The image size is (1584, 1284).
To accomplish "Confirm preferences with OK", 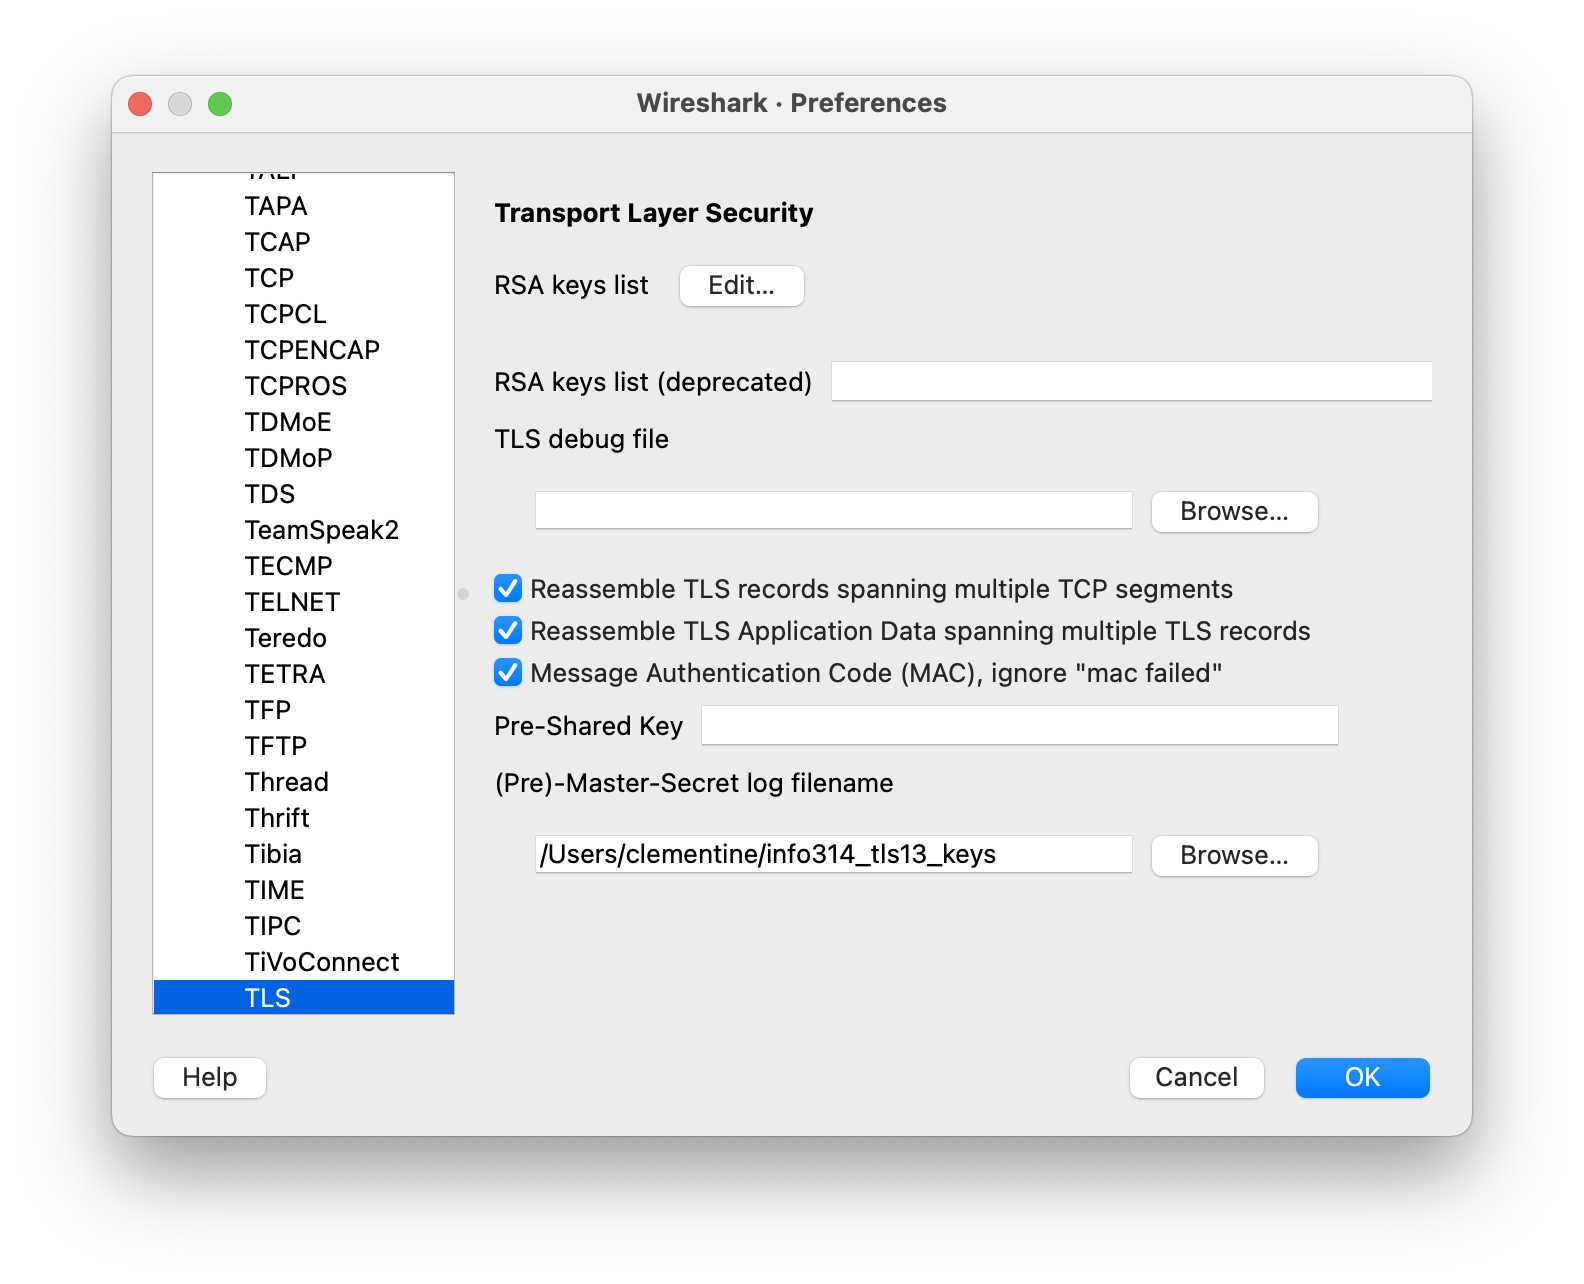I will point(1362,1078).
